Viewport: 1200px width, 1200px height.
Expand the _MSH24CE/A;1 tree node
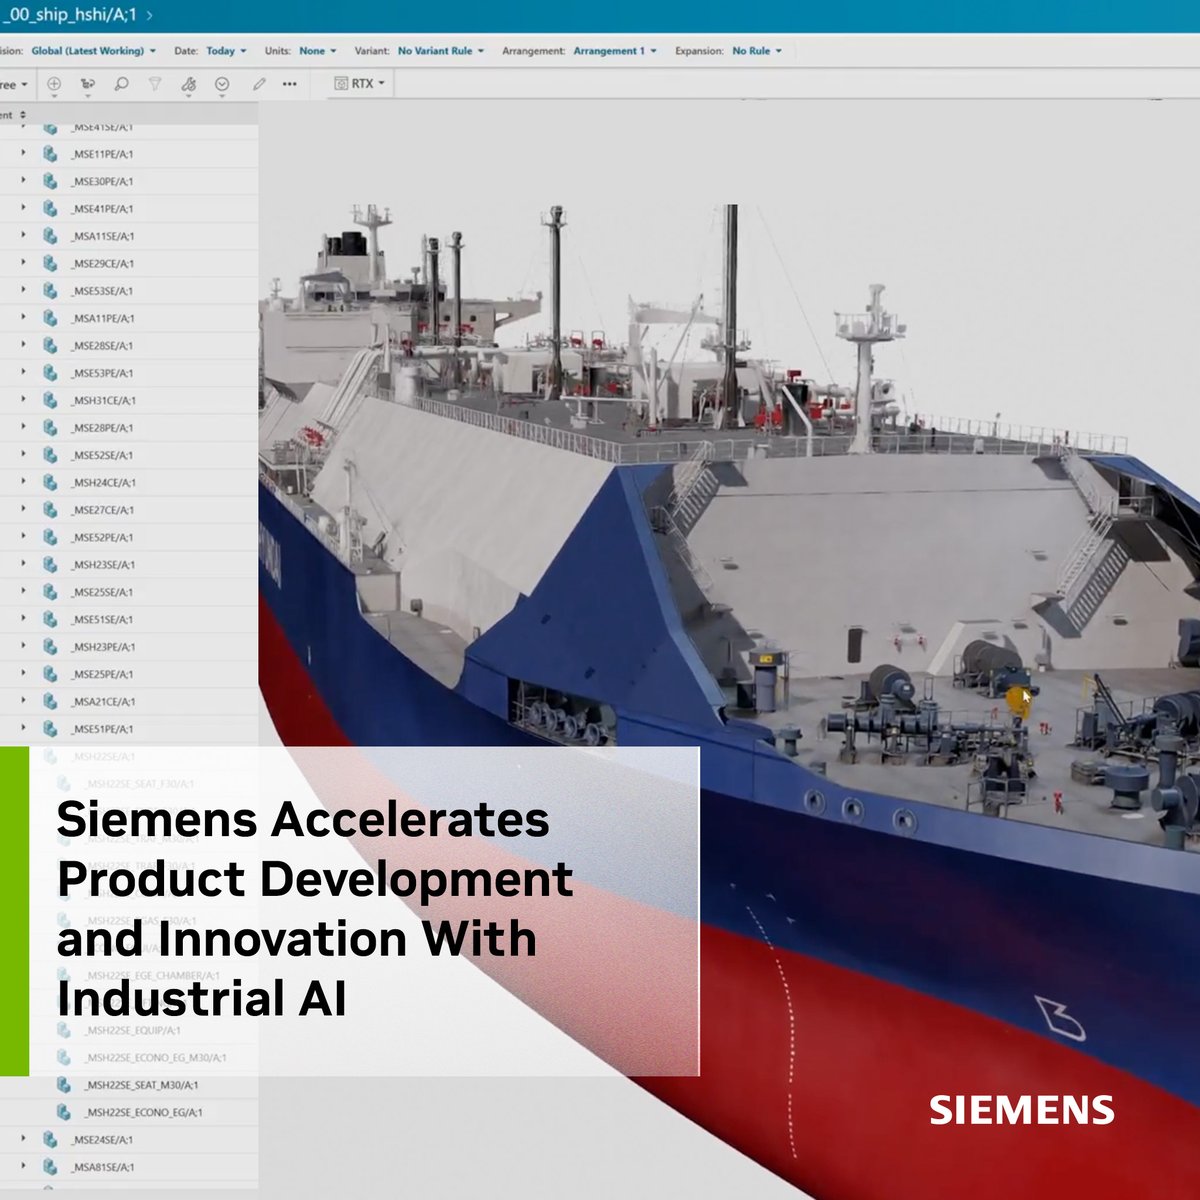(23, 482)
